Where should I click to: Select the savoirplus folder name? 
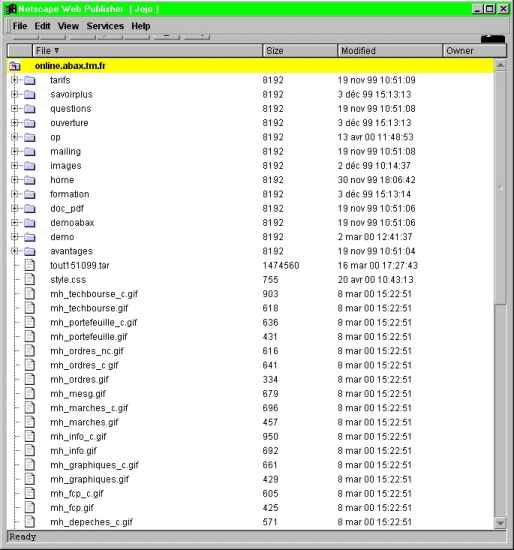(72, 94)
